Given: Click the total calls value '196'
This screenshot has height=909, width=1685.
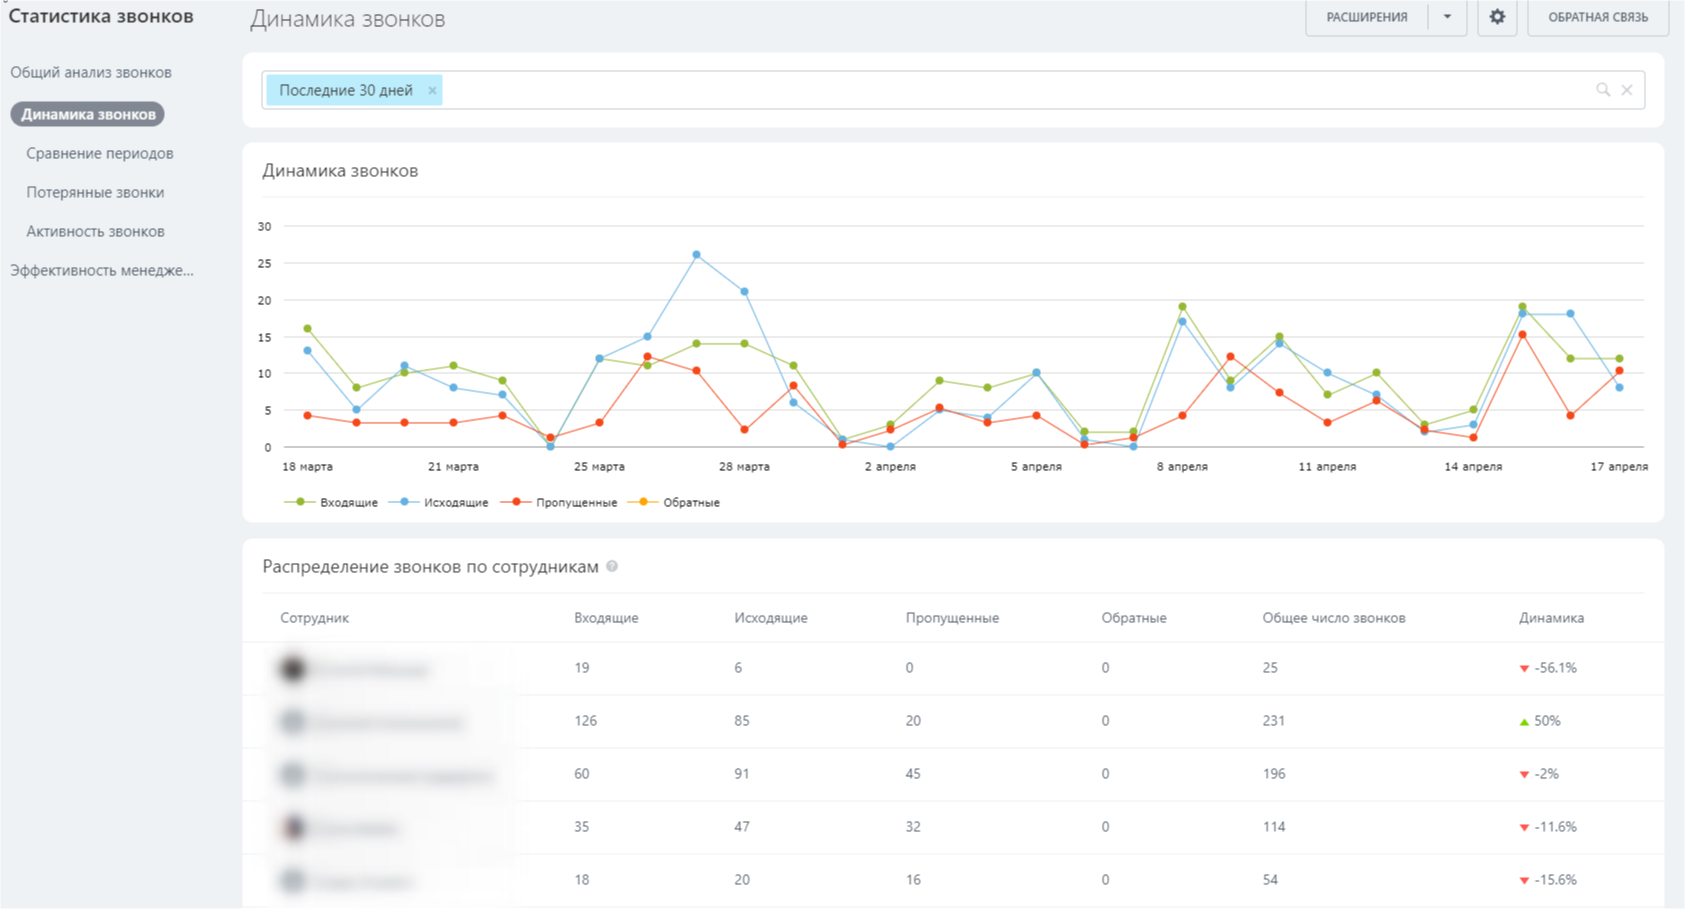Looking at the screenshot, I should coord(1274,774).
